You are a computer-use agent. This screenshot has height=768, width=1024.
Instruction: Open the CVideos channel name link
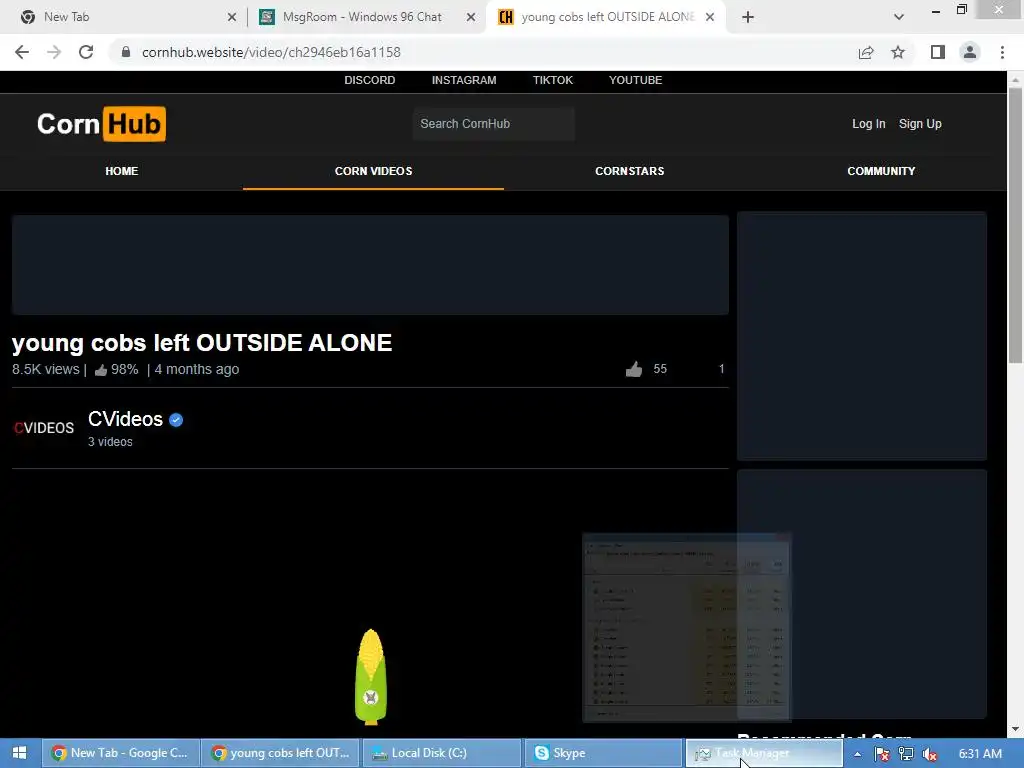click(125, 419)
